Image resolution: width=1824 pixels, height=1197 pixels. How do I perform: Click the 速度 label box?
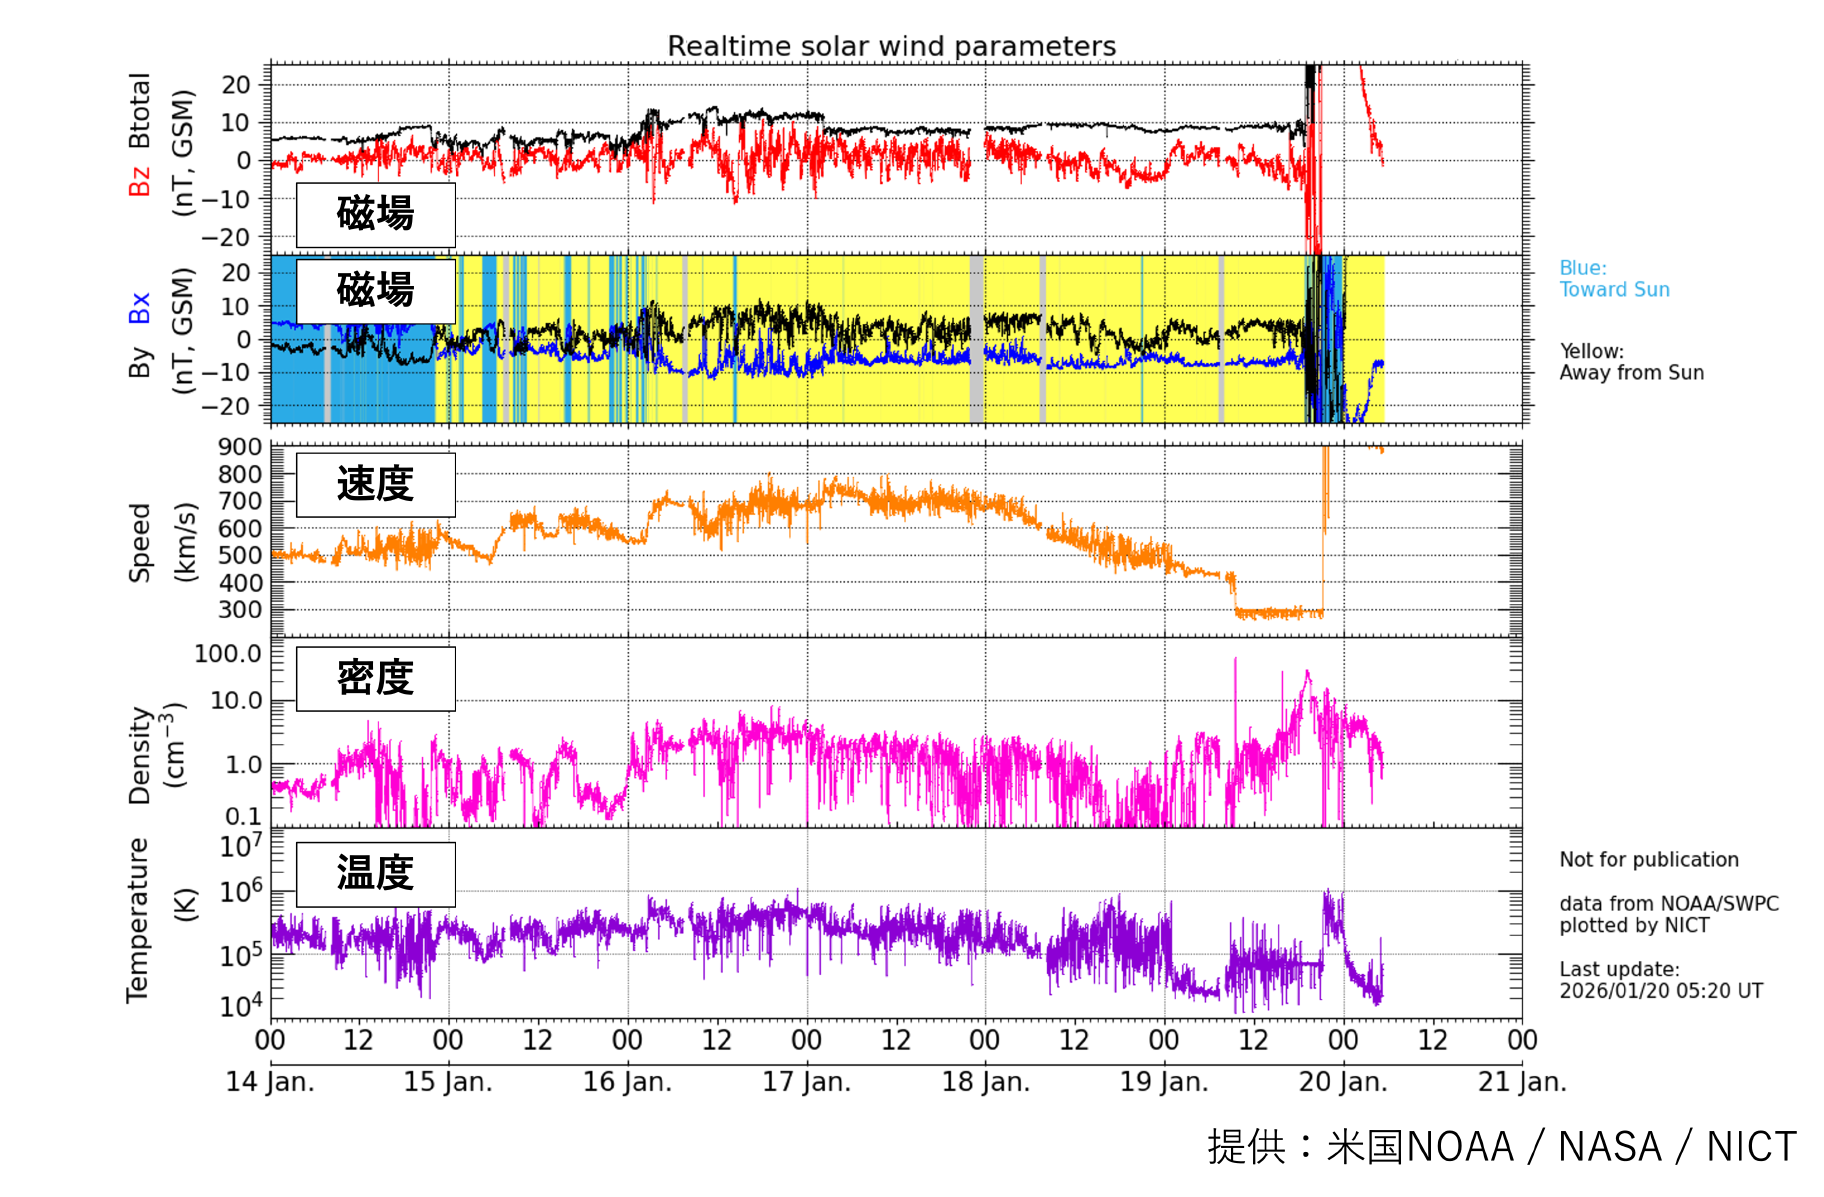(375, 484)
